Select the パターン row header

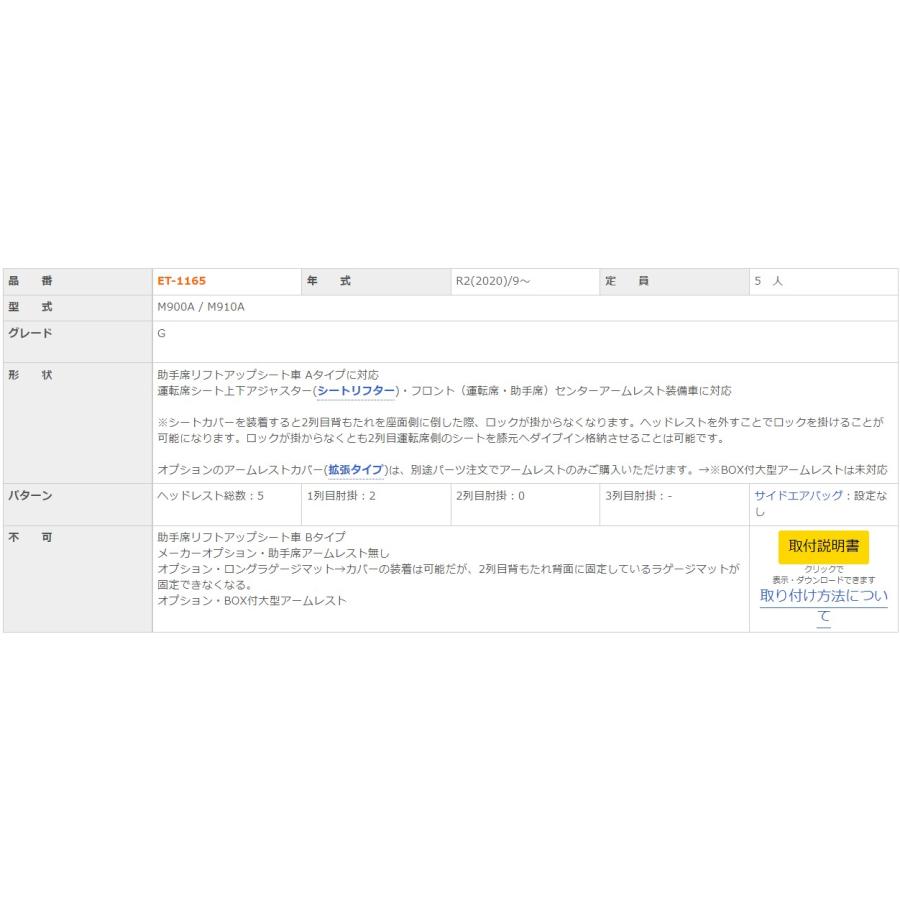[x=31, y=495]
